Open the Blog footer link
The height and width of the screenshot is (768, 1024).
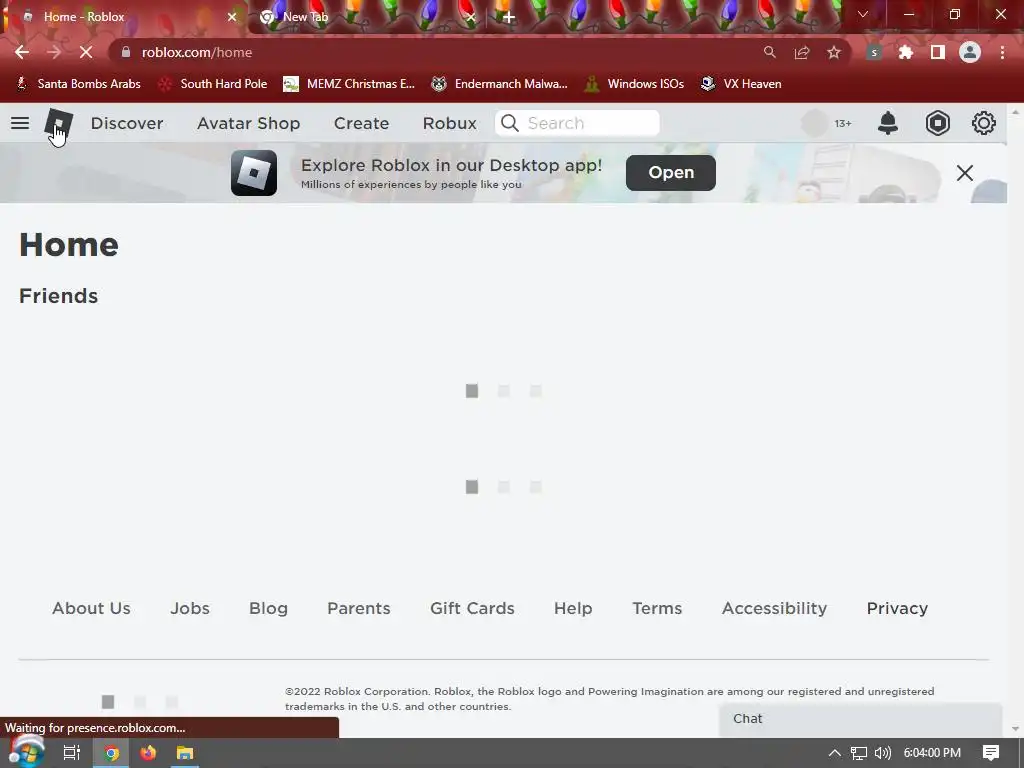click(x=268, y=608)
